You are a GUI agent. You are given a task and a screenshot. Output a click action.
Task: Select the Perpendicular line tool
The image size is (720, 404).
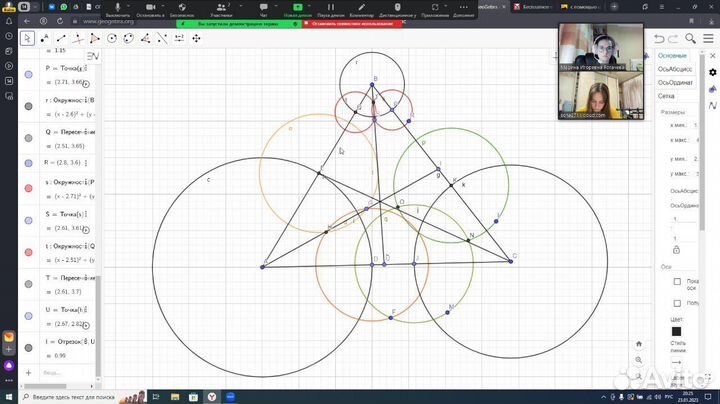(78, 38)
